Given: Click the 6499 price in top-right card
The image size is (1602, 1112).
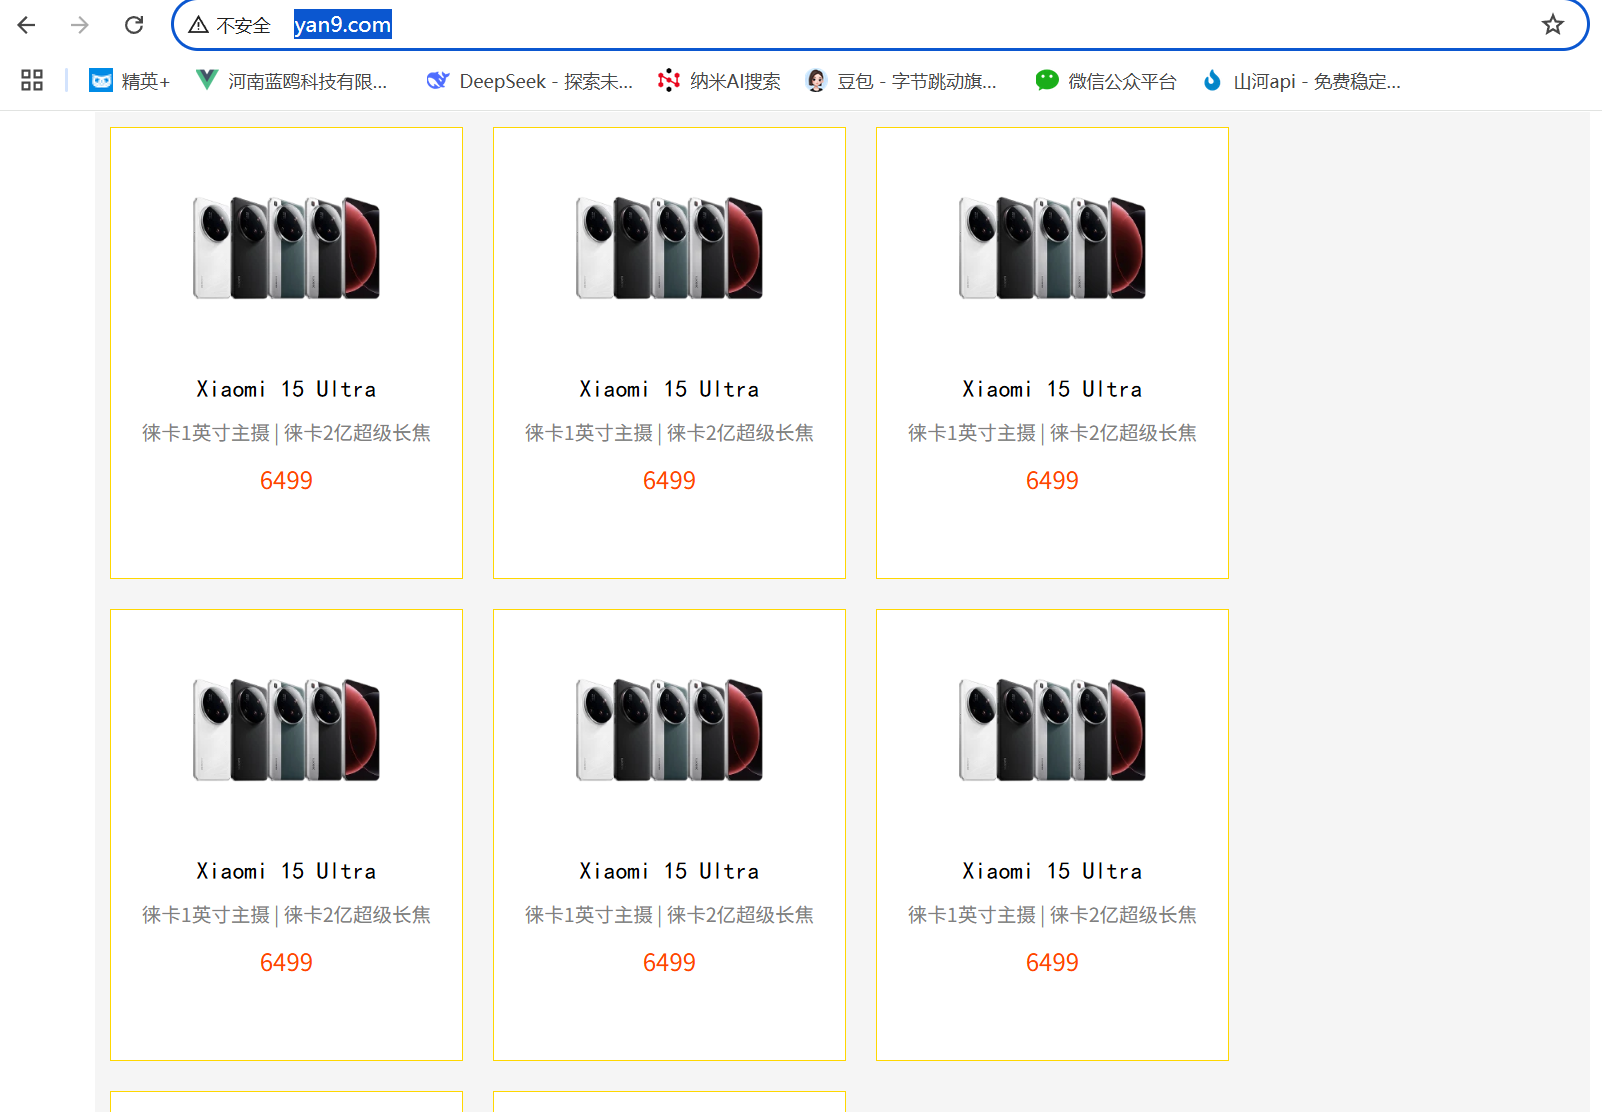Looking at the screenshot, I should coord(1052,481).
